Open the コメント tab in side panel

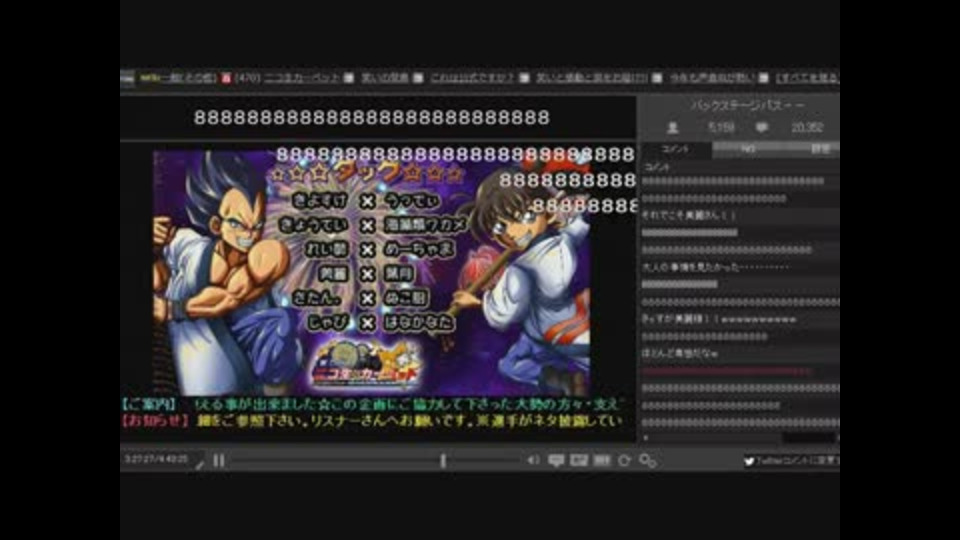676,149
